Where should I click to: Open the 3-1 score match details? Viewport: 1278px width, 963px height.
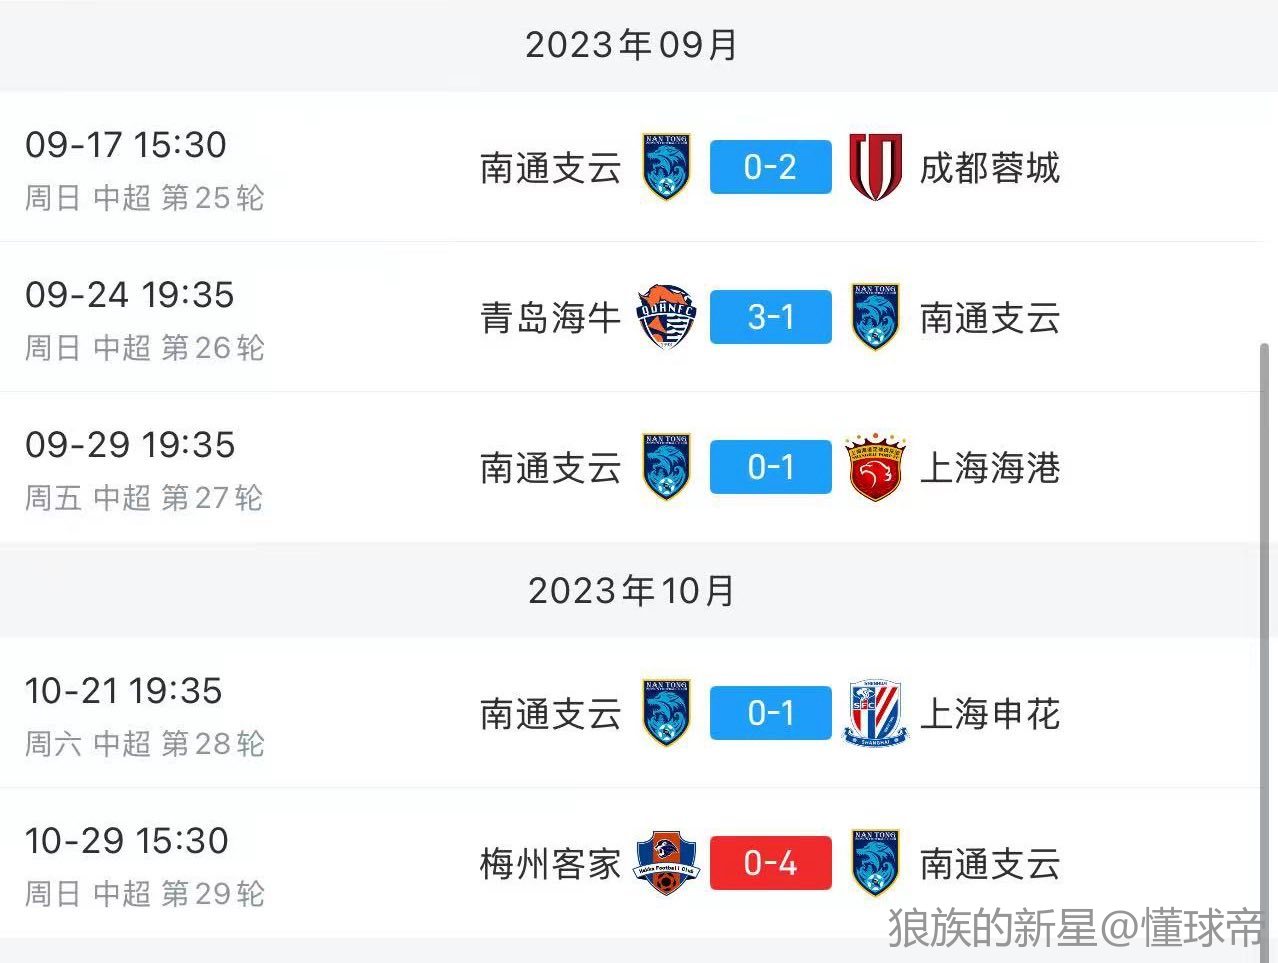[770, 317]
